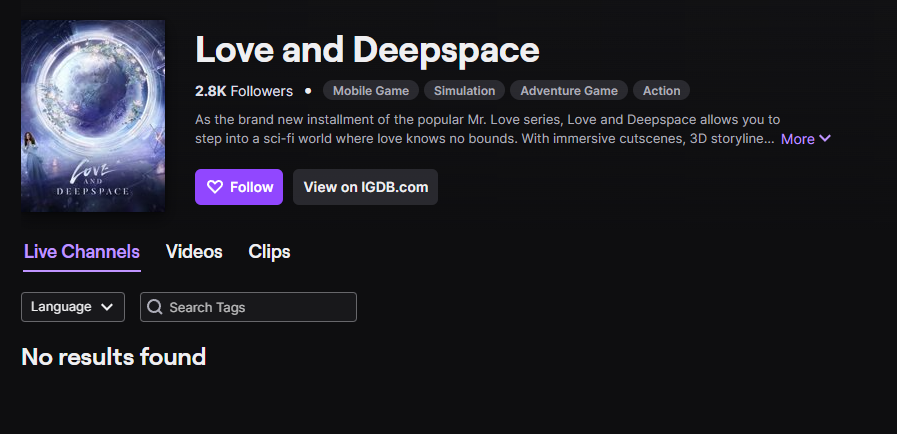Click the No results found message
The height and width of the screenshot is (434, 897).
point(113,357)
